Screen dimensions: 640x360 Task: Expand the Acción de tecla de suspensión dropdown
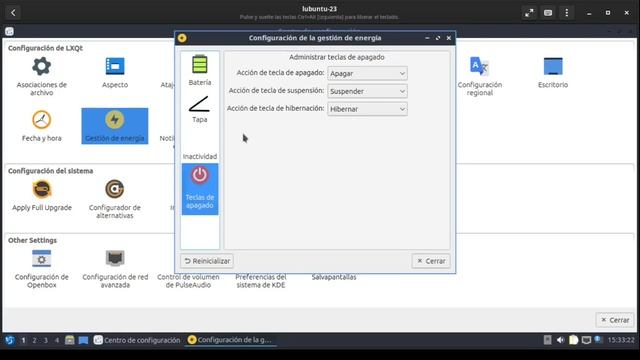[367, 91]
